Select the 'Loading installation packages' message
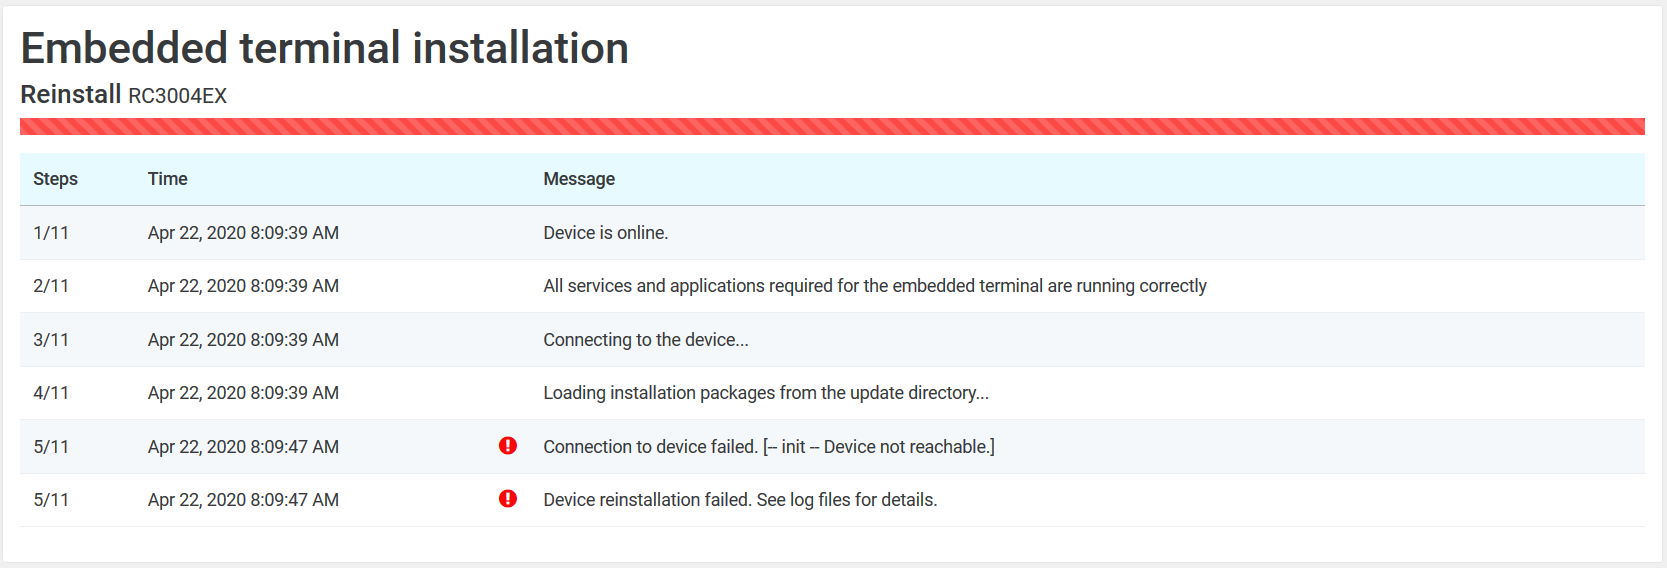Image resolution: width=1667 pixels, height=568 pixels. (765, 393)
